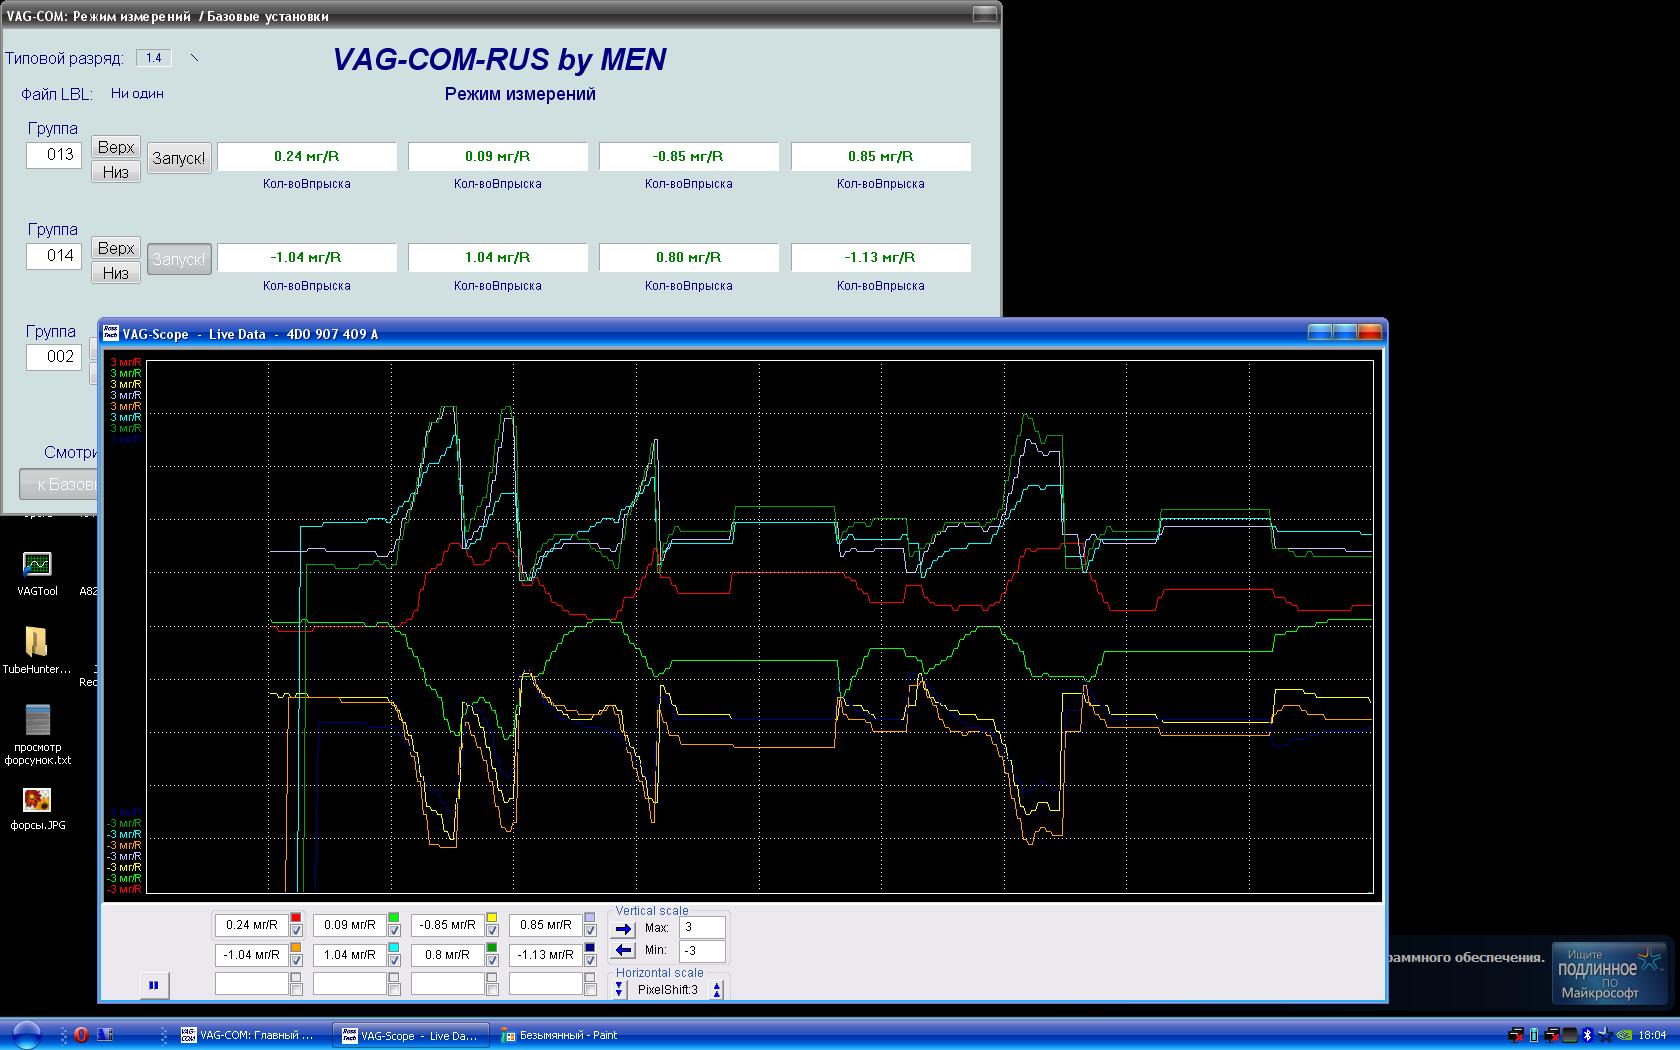Uncheck the orange -1.04 мг/R trace checkbox
Screen dimensions: 1680x1050
[x=296, y=960]
